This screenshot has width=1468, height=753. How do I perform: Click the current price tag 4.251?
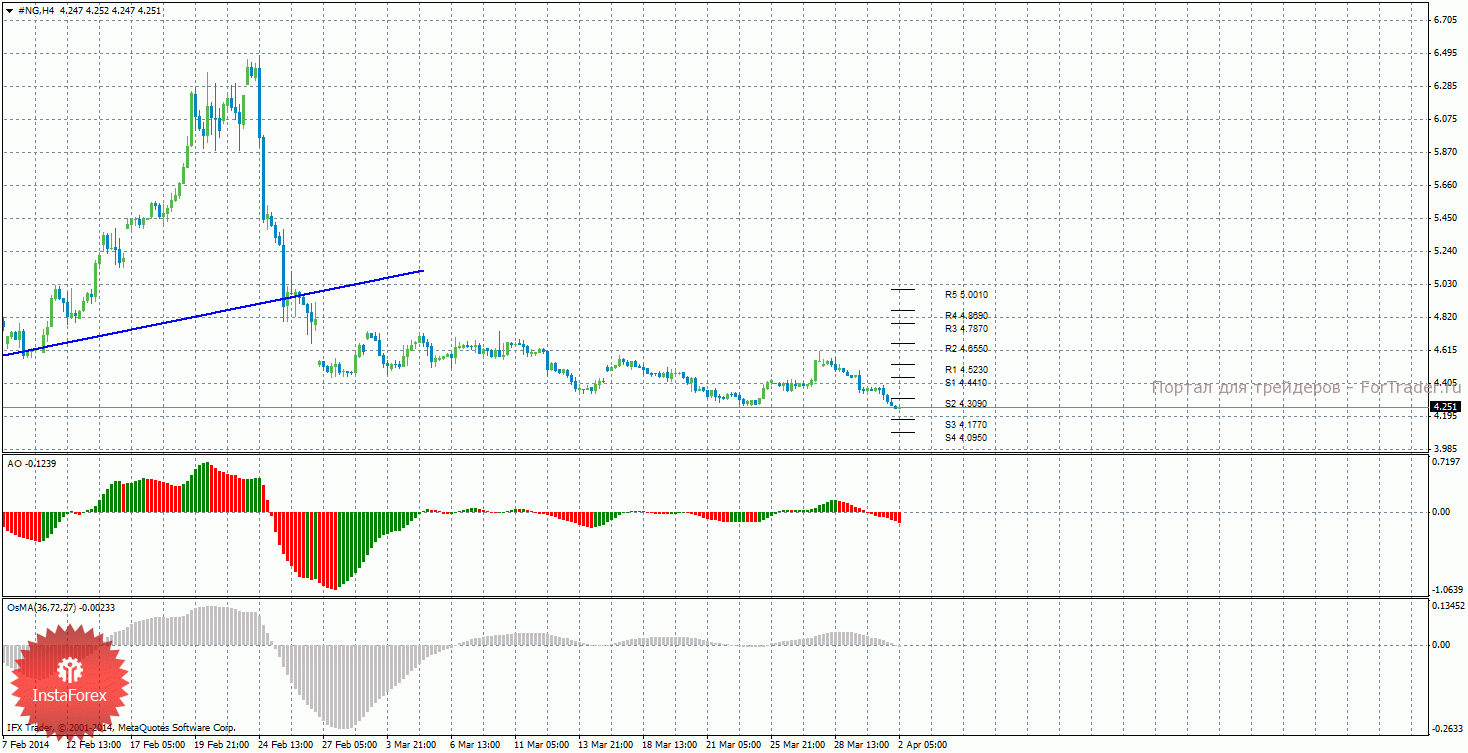pos(1444,407)
